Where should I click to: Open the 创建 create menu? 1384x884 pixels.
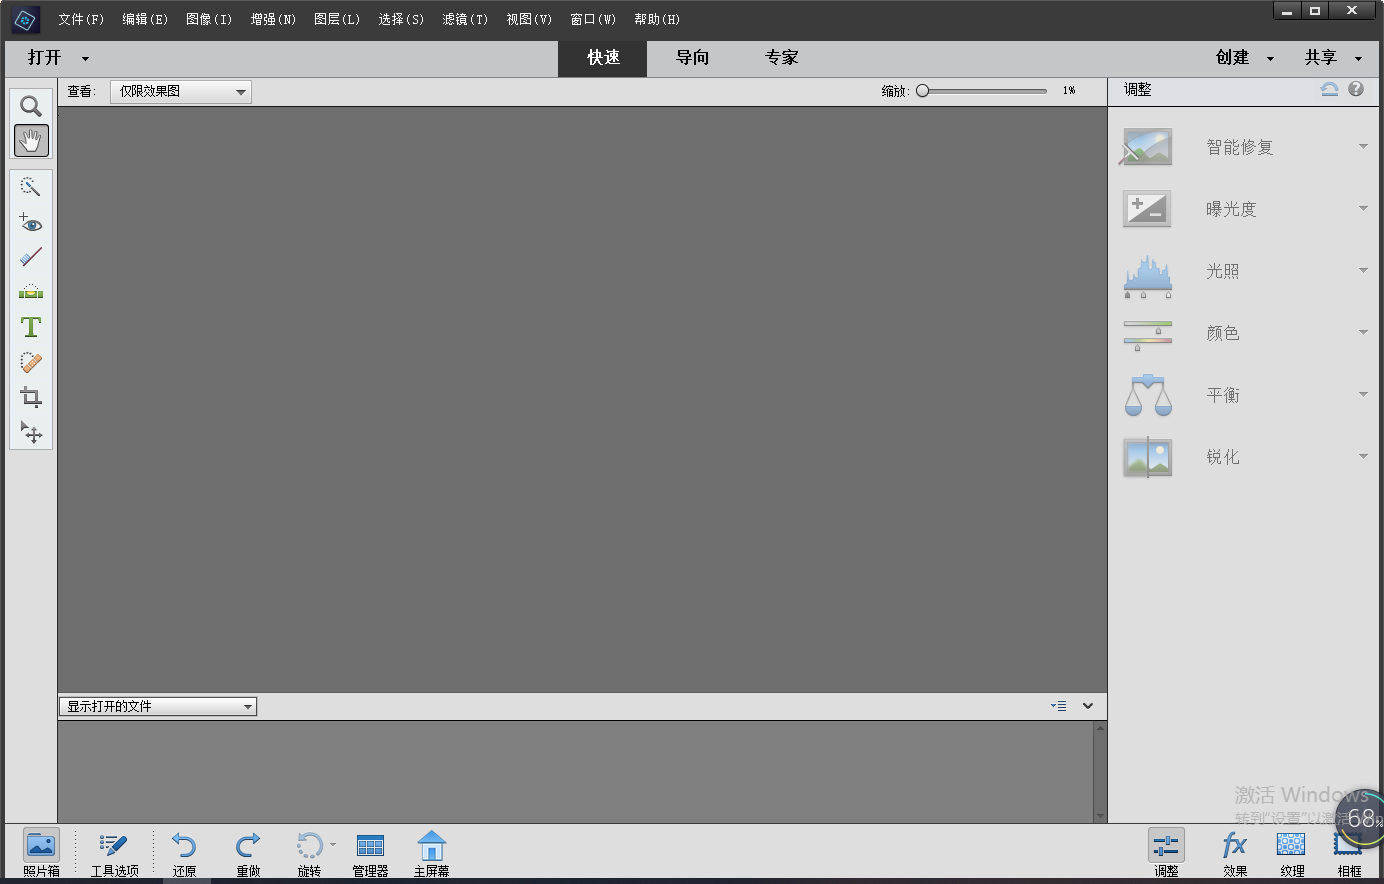point(1244,58)
